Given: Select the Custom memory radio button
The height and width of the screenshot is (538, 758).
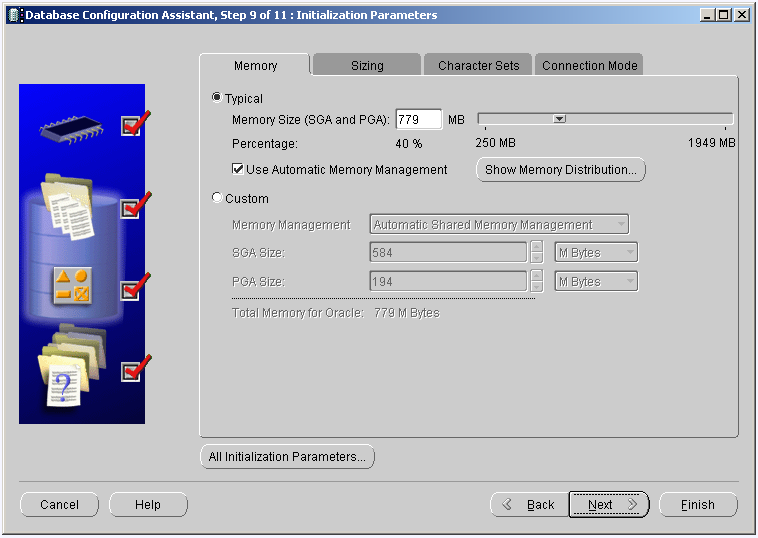Looking at the screenshot, I should pyautogui.click(x=217, y=197).
